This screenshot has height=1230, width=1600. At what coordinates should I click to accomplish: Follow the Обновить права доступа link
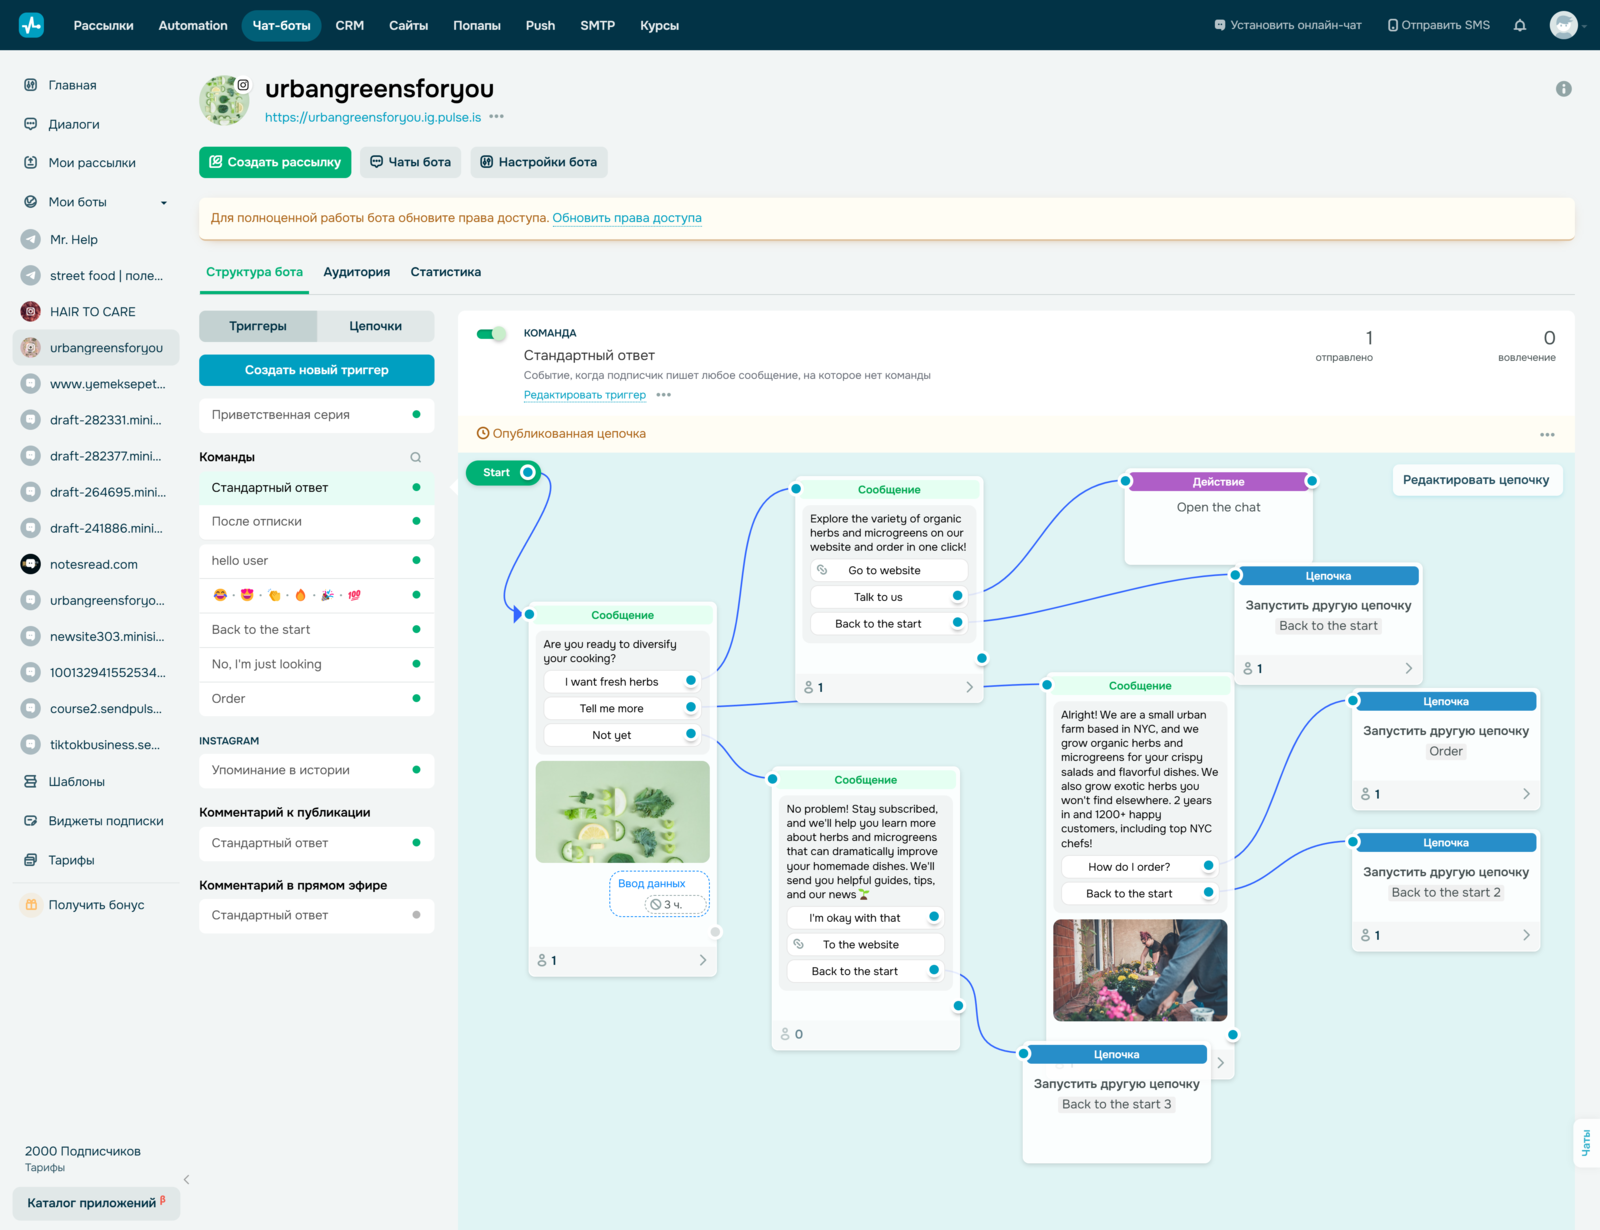(x=627, y=218)
